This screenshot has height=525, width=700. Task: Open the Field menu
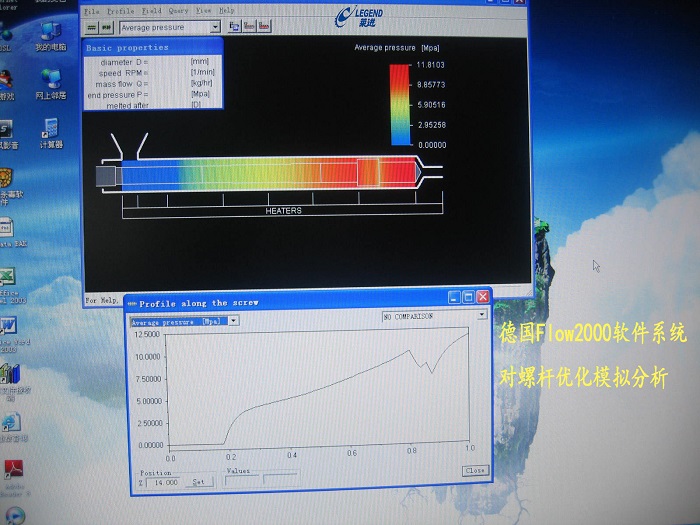coord(151,10)
